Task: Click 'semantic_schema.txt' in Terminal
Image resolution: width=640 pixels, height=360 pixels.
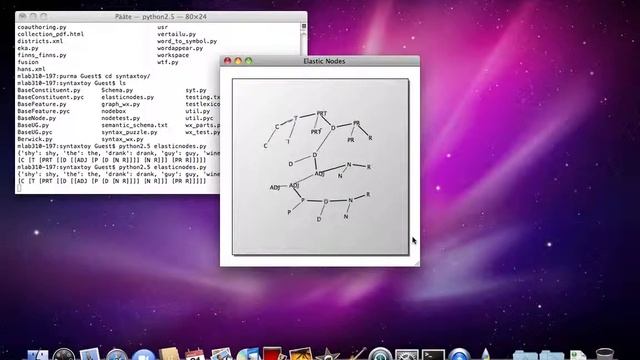Action: tap(135, 125)
